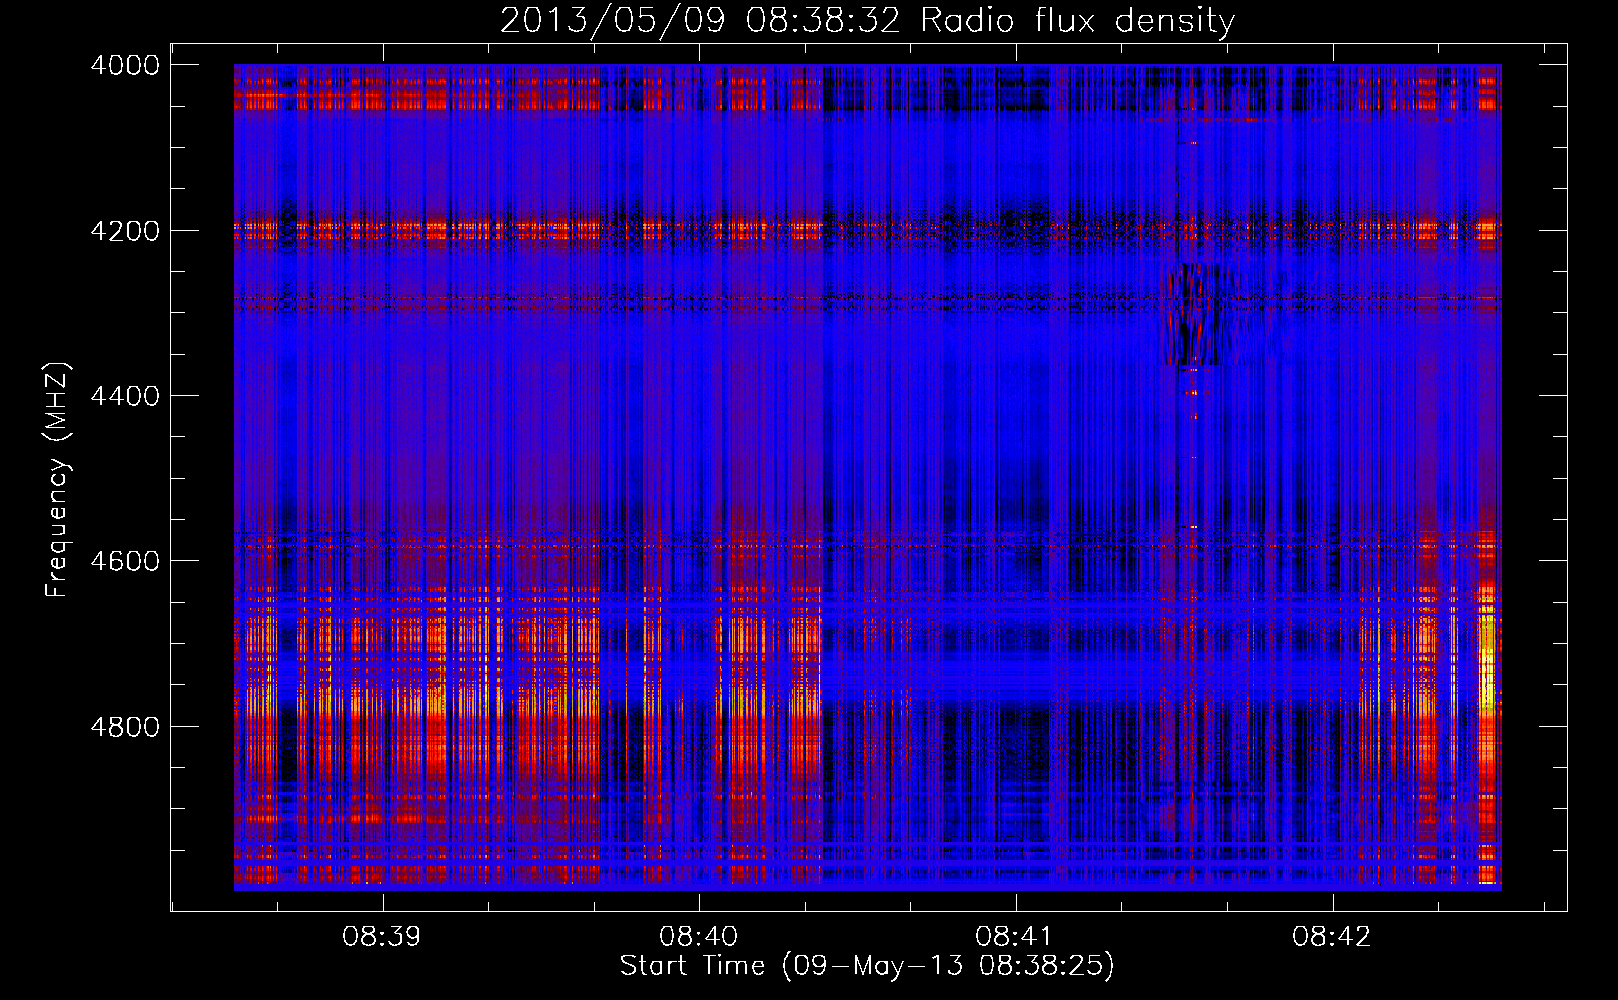This screenshot has height=1000, width=1618.
Task: Click the 08:40 time axis label
Action: click(698, 937)
